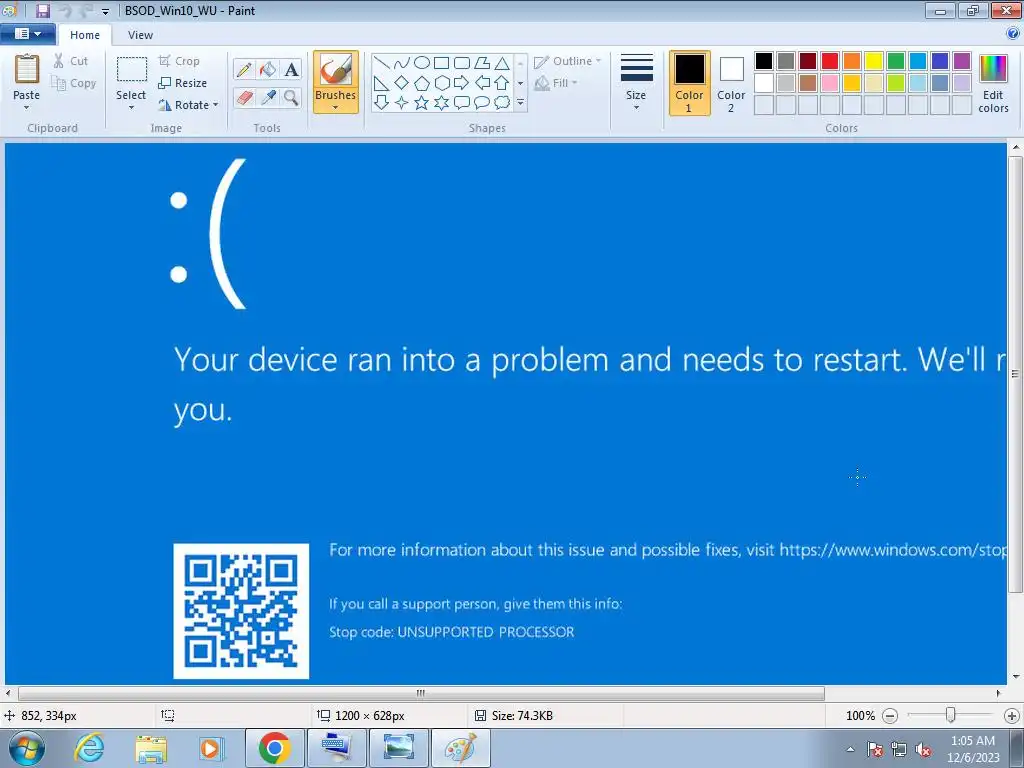Click the vertical scrollbar down arrow
Viewport: 1024px width, 768px height.
tap(1016, 677)
